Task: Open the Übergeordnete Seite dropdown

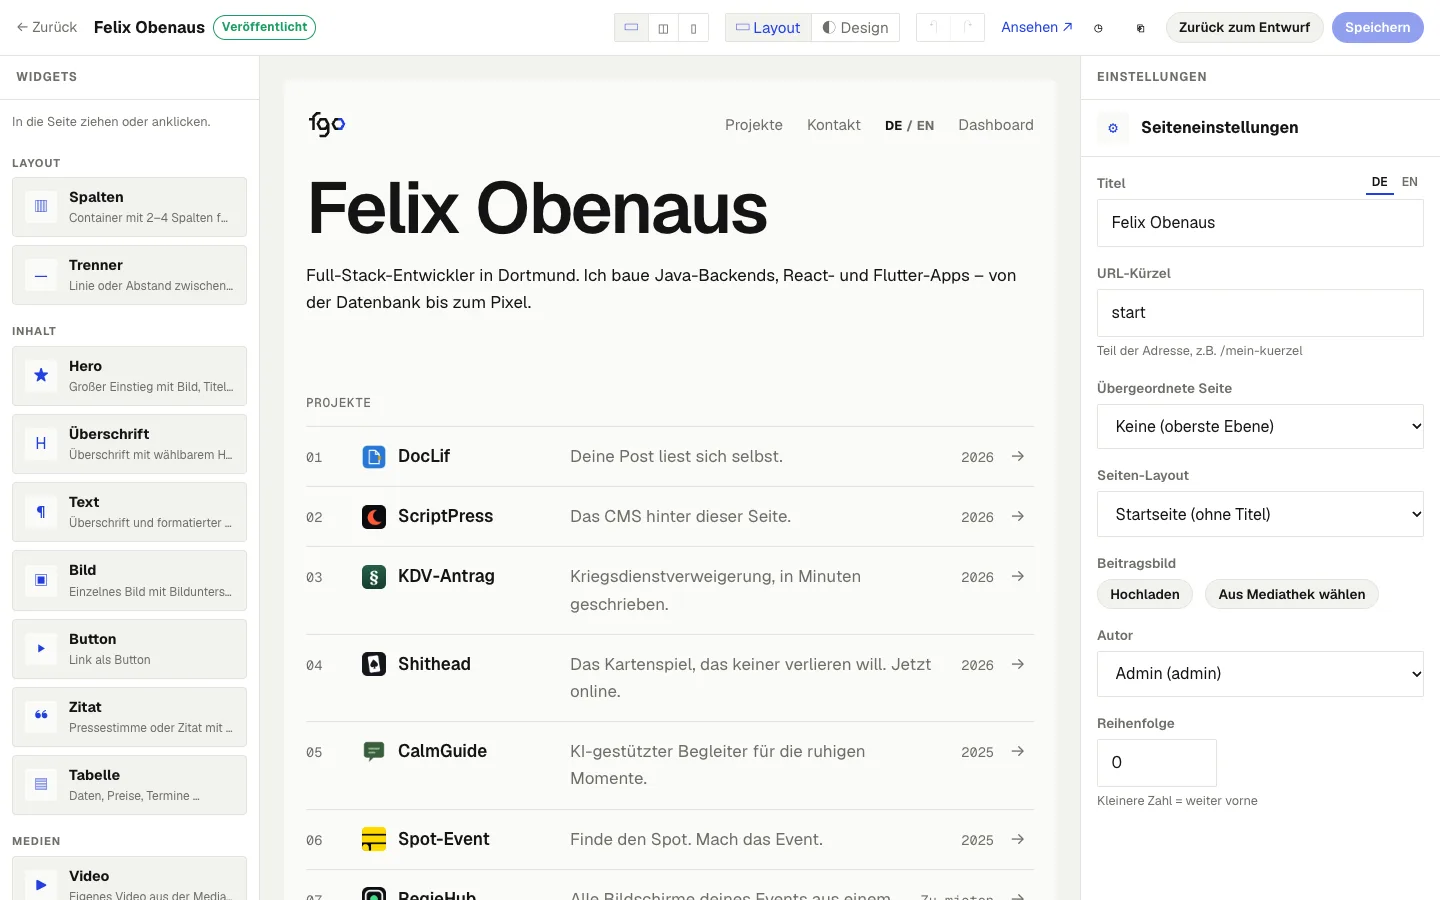Action: coord(1260,426)
